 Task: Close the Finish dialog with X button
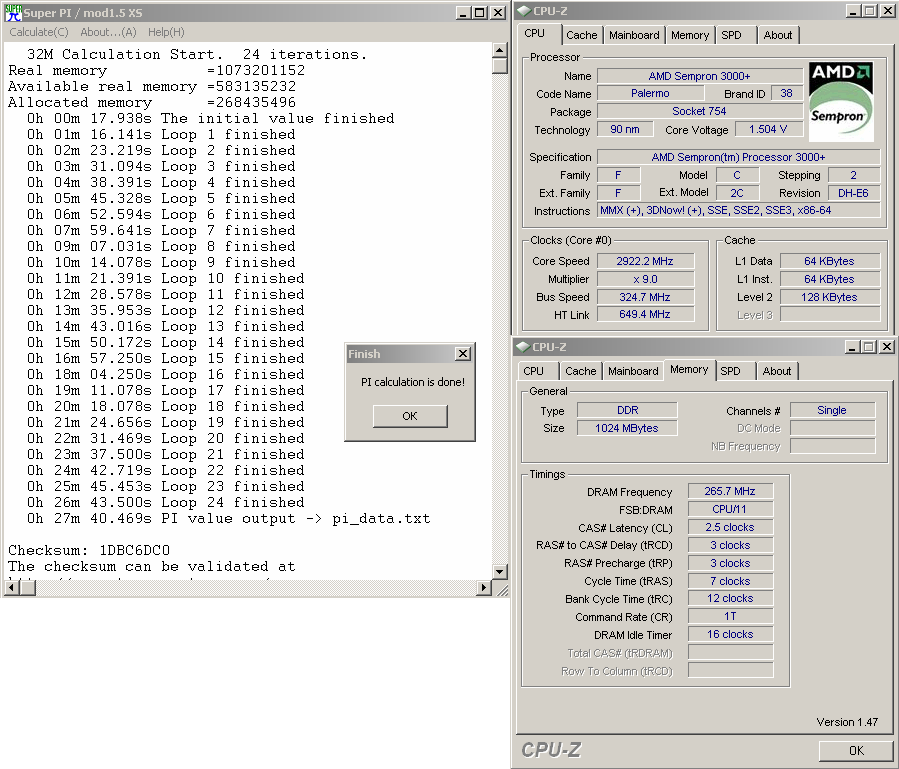(463, 354)
